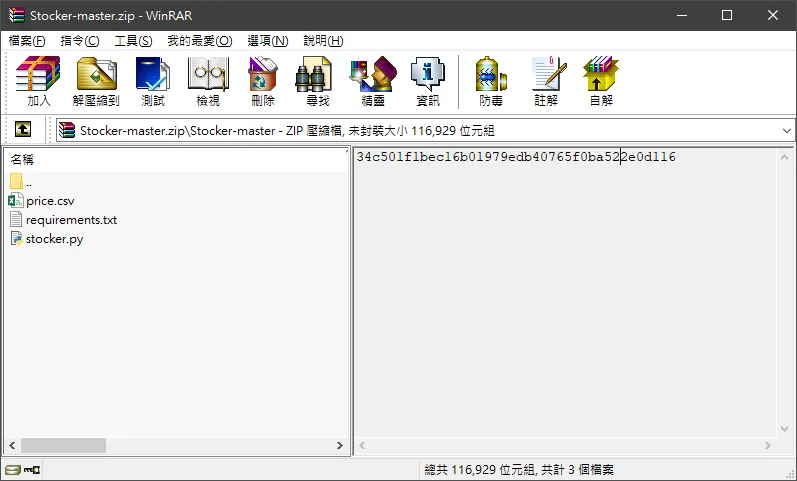Run the 測試 (Test) archive tool

153,81
